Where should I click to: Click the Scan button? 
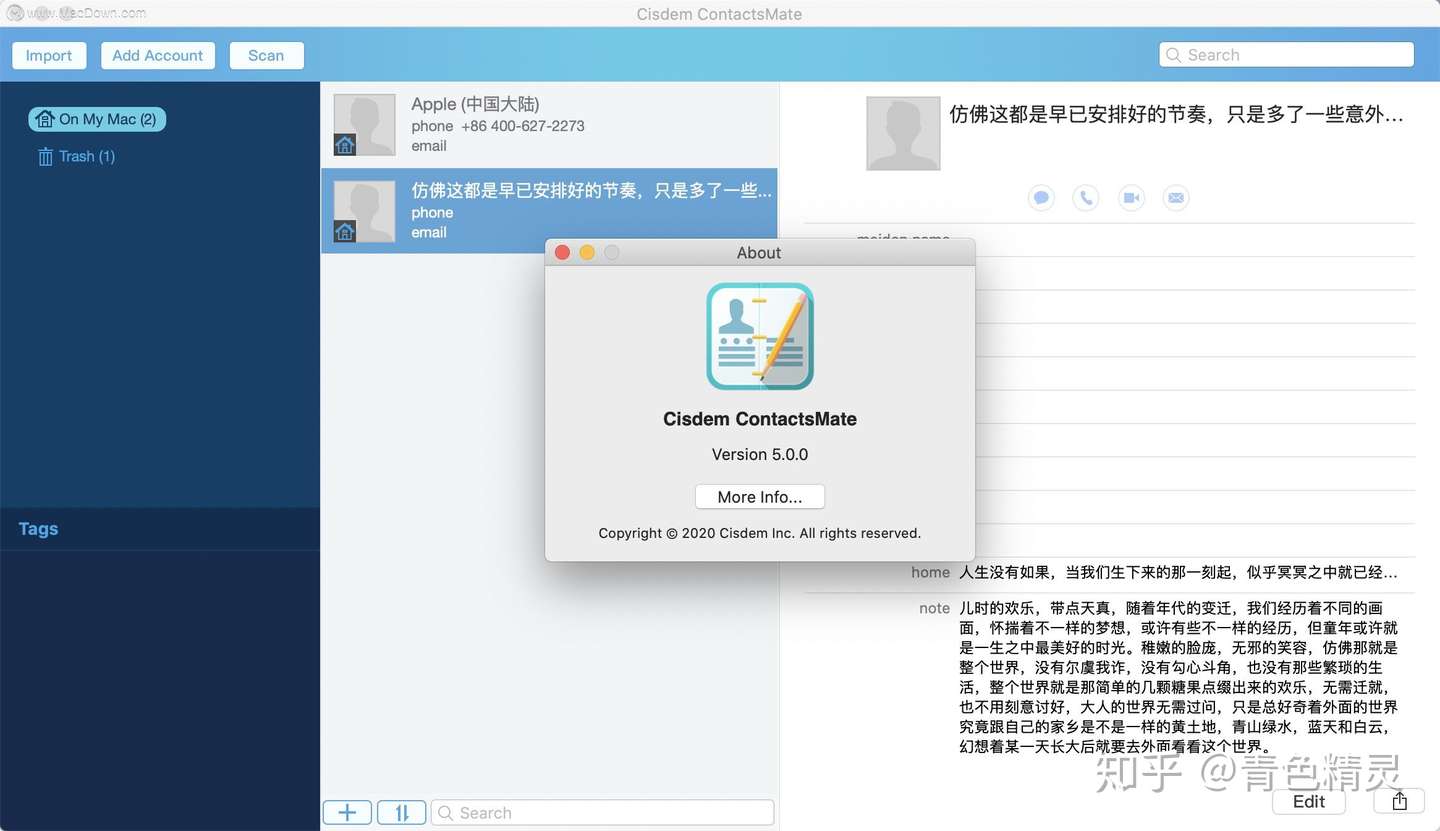[266, 55]
